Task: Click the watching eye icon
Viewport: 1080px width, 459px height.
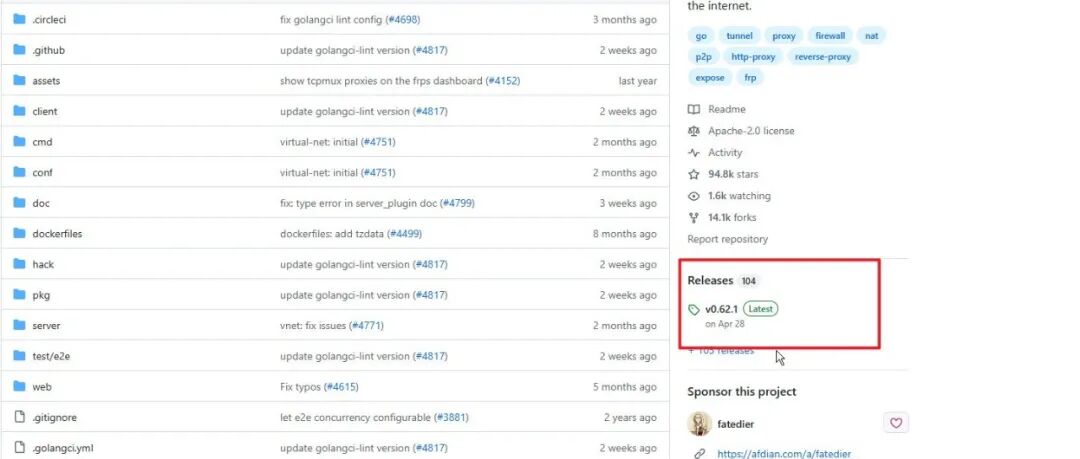Action: 694,196
